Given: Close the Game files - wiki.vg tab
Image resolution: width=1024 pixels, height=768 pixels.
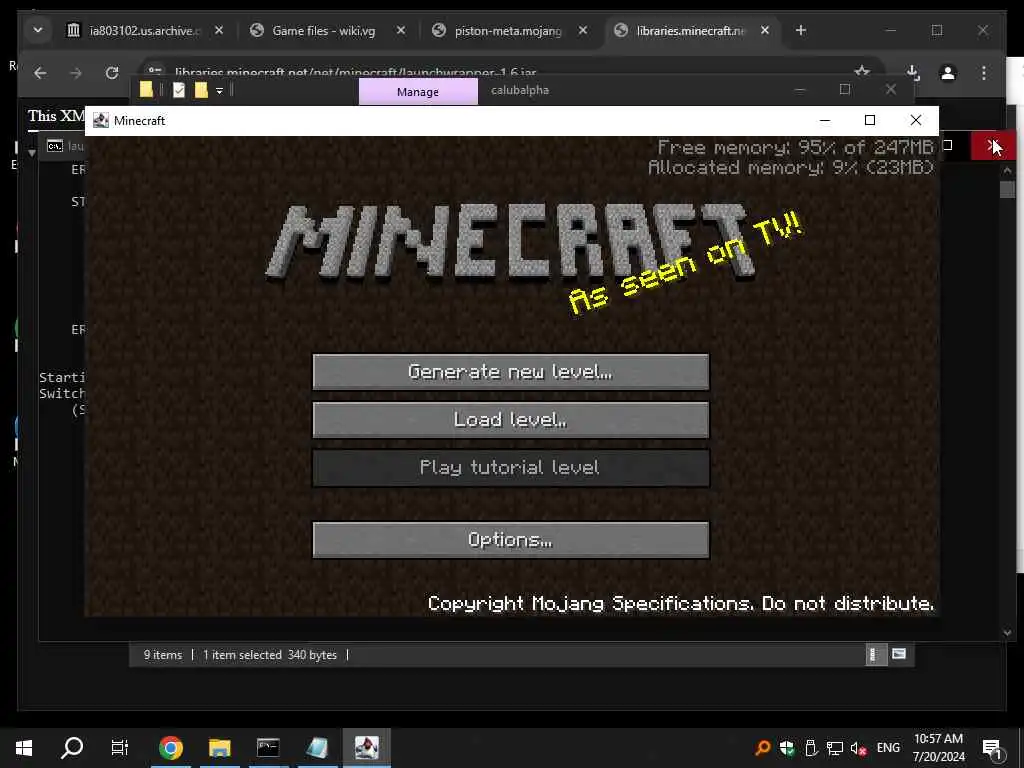Looking at the screenshot, I should 401,31.
